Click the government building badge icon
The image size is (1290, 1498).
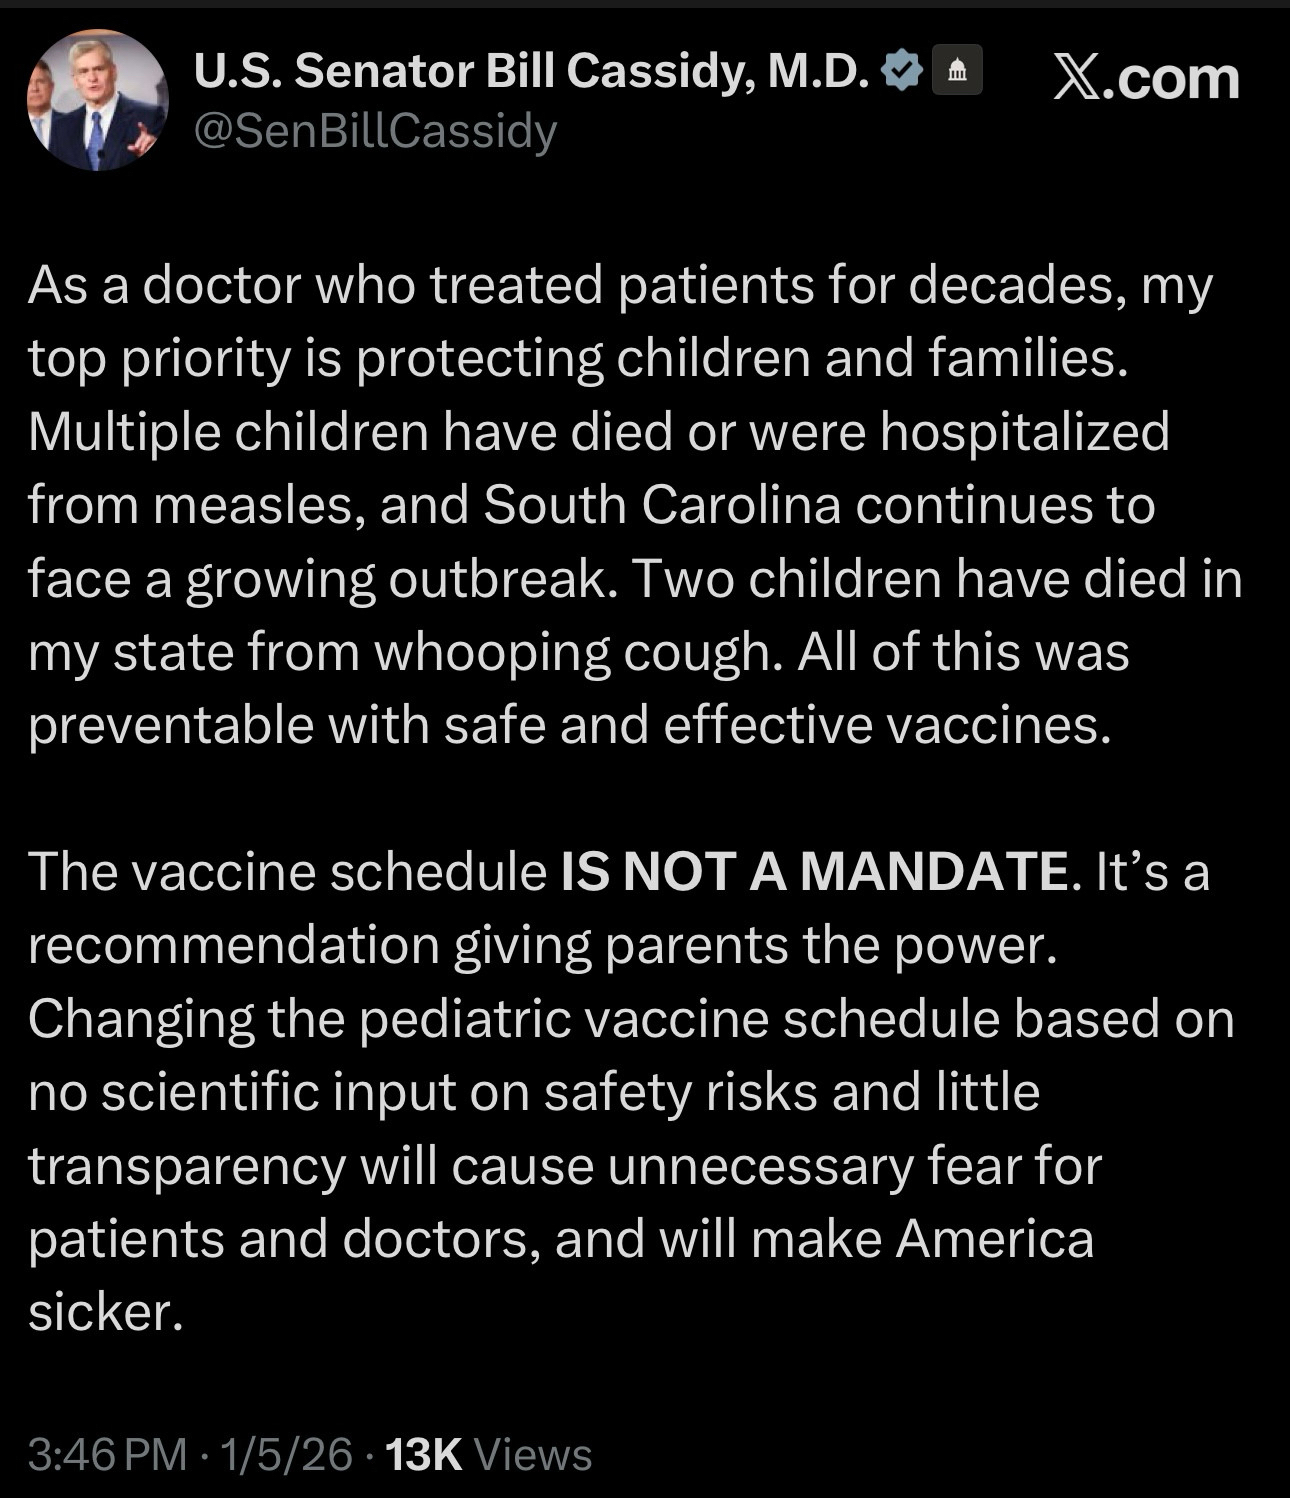[957, 71]
